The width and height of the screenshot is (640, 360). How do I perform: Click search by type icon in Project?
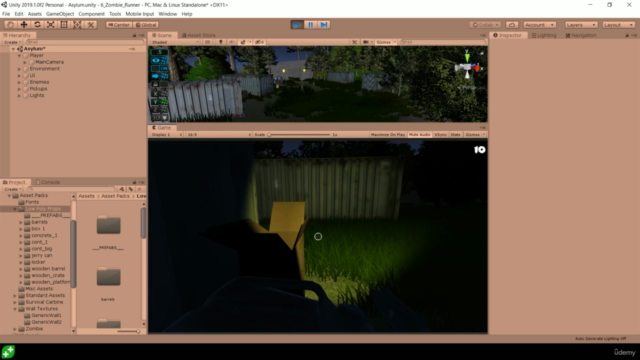[x=122, y=189]
